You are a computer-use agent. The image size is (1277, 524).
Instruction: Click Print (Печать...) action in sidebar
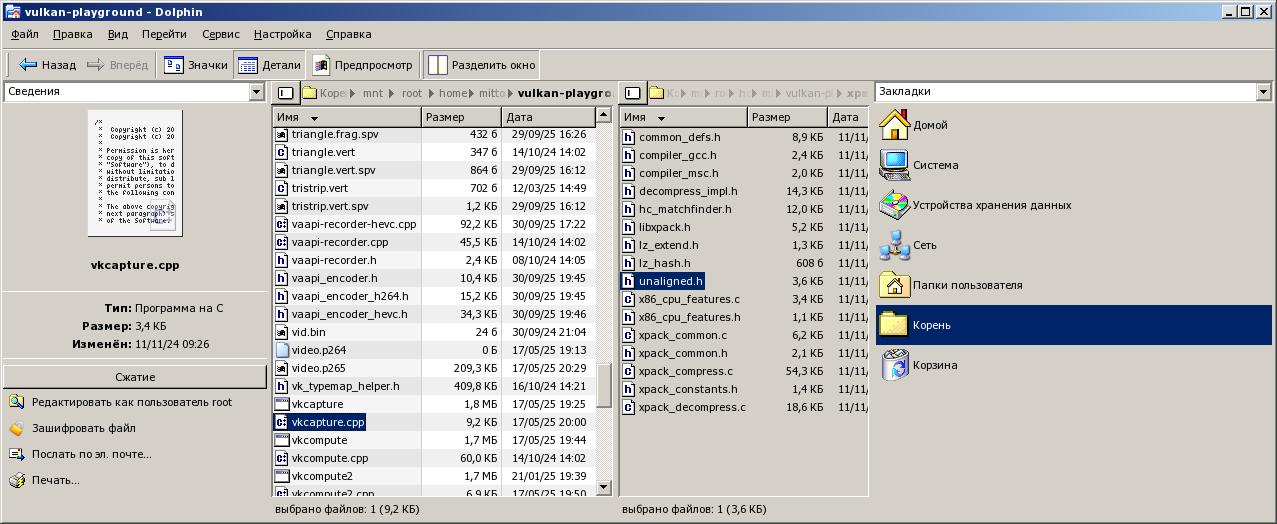tap(55, 480)
